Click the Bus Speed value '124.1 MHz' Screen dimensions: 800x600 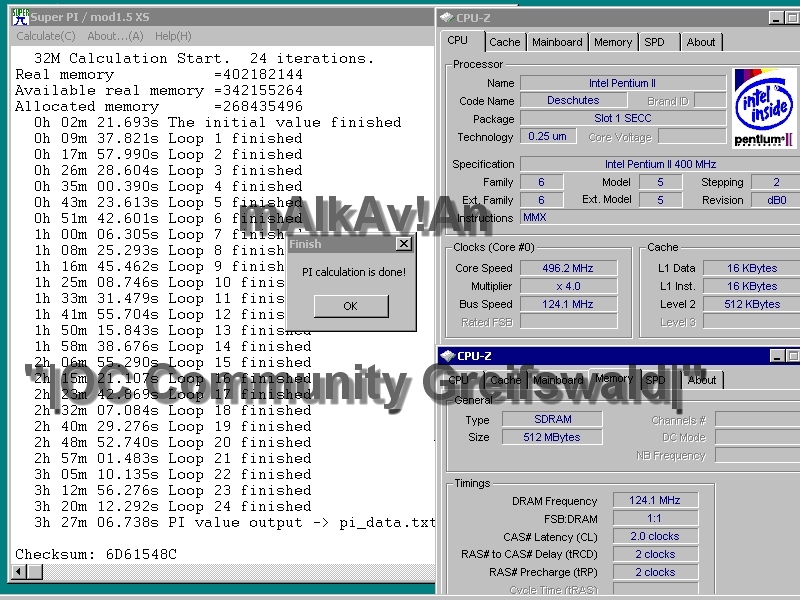point(568,304)
